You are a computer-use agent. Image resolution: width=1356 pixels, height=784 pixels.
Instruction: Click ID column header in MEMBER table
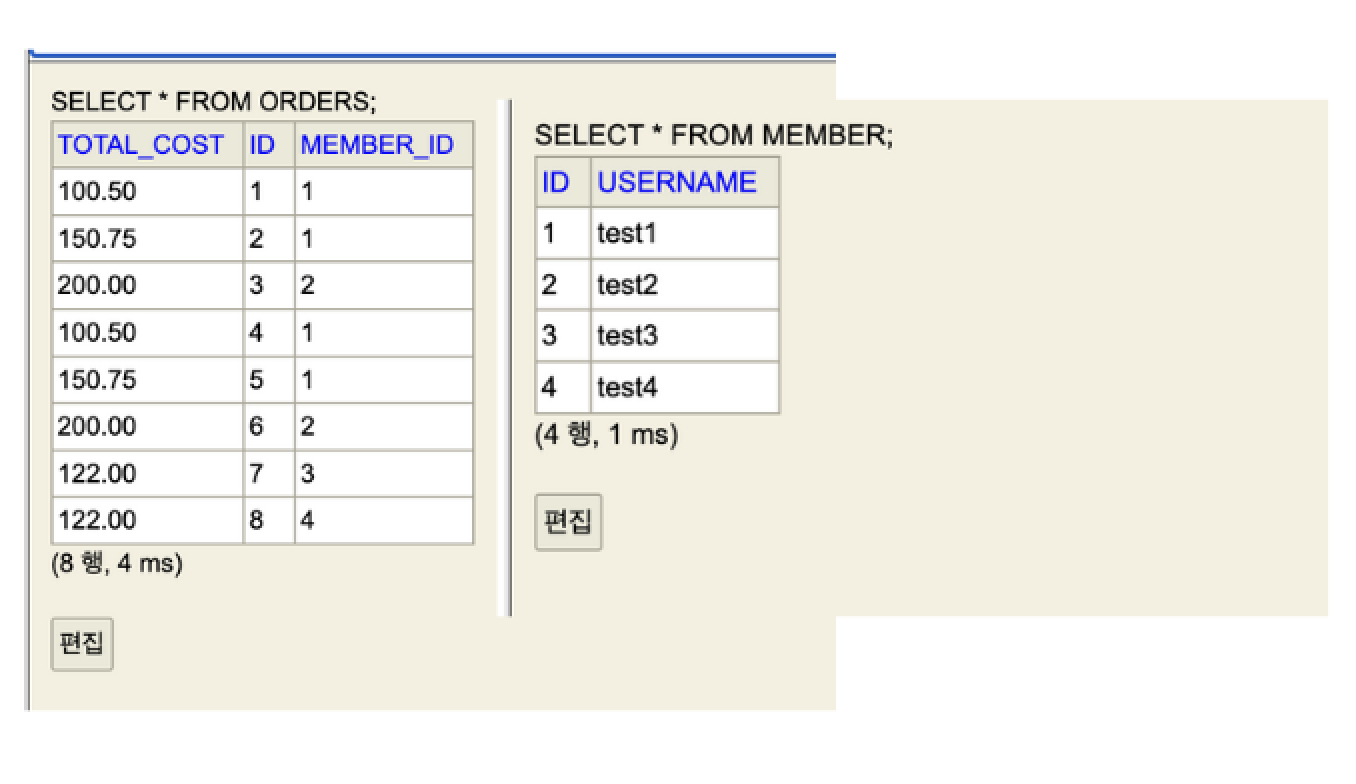[x=555, y=182]
